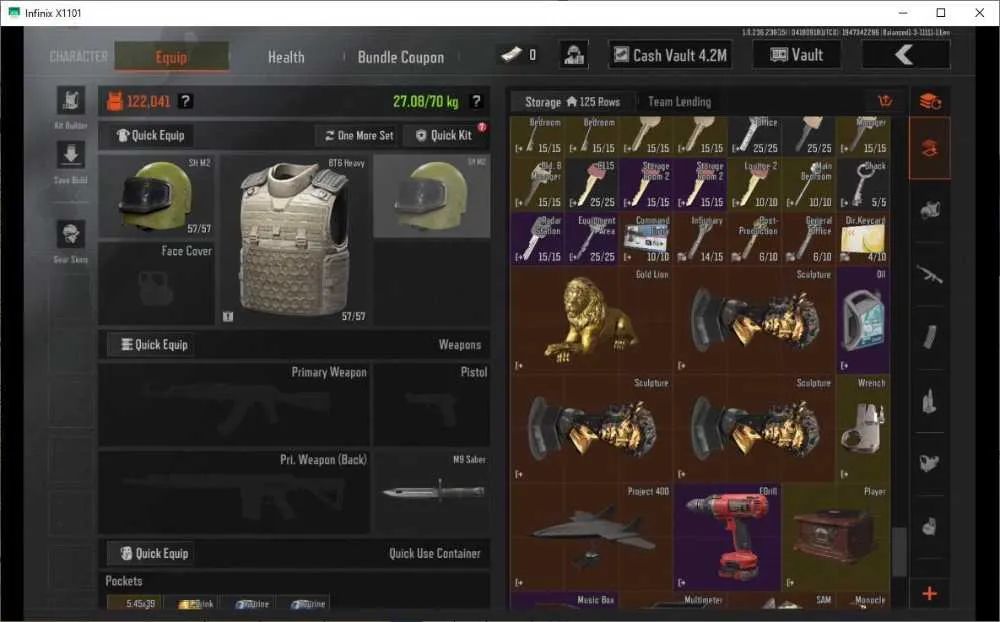Select the Oil canister item
The width and height of the screenshot is (1000, 622).
pyautogui.click(x=864, y=320)
